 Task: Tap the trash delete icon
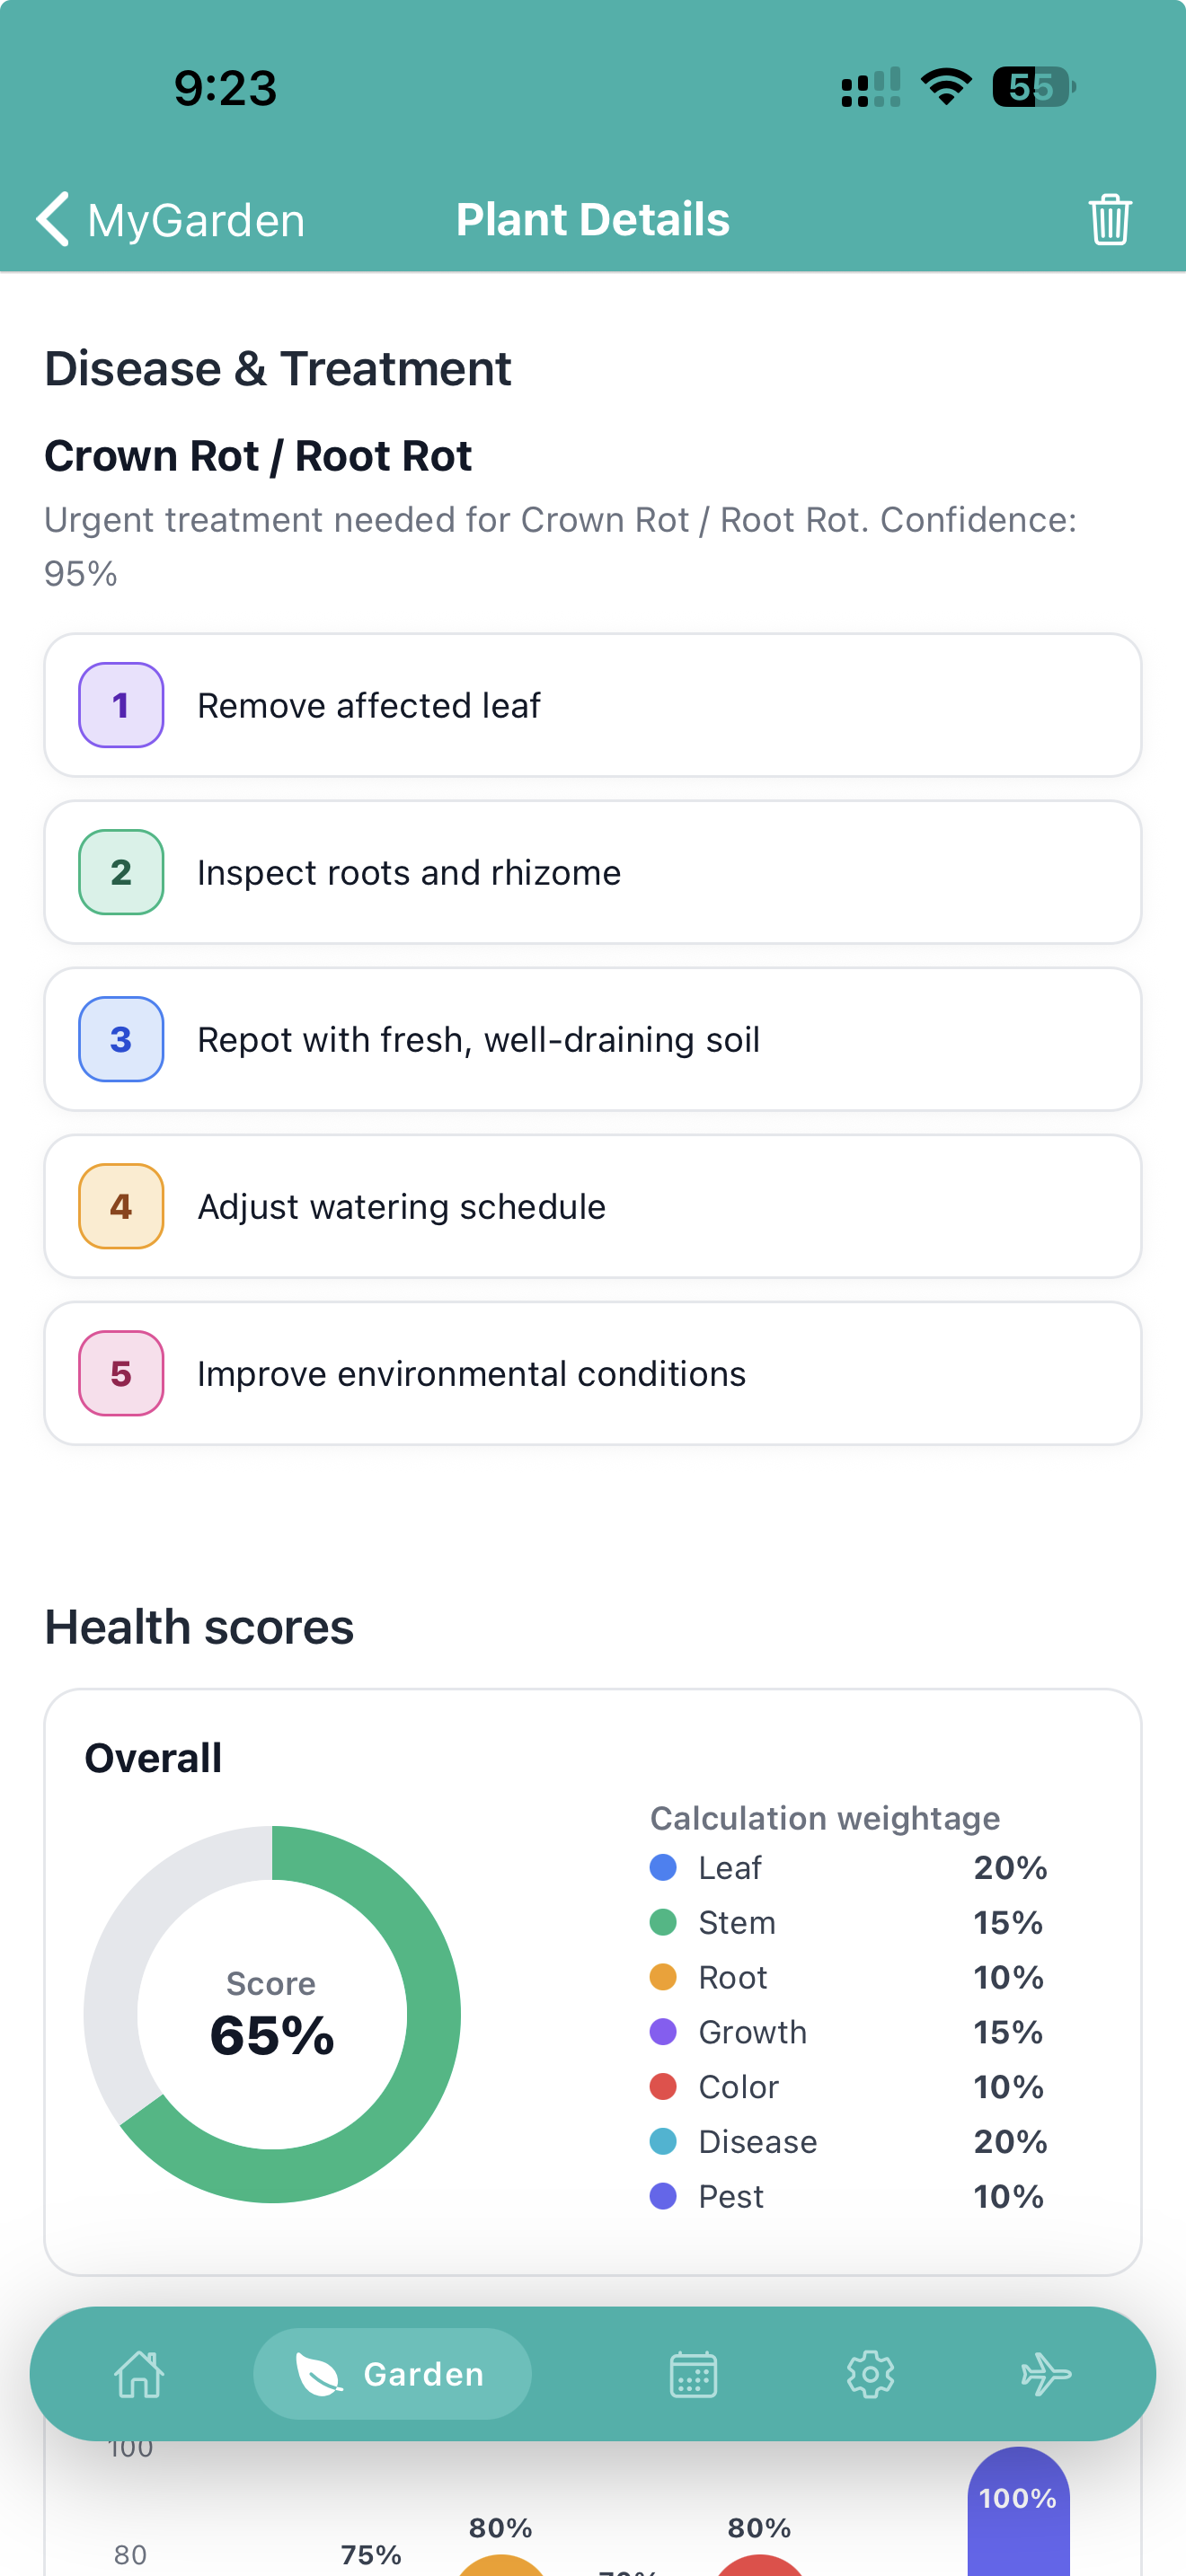1109,219
